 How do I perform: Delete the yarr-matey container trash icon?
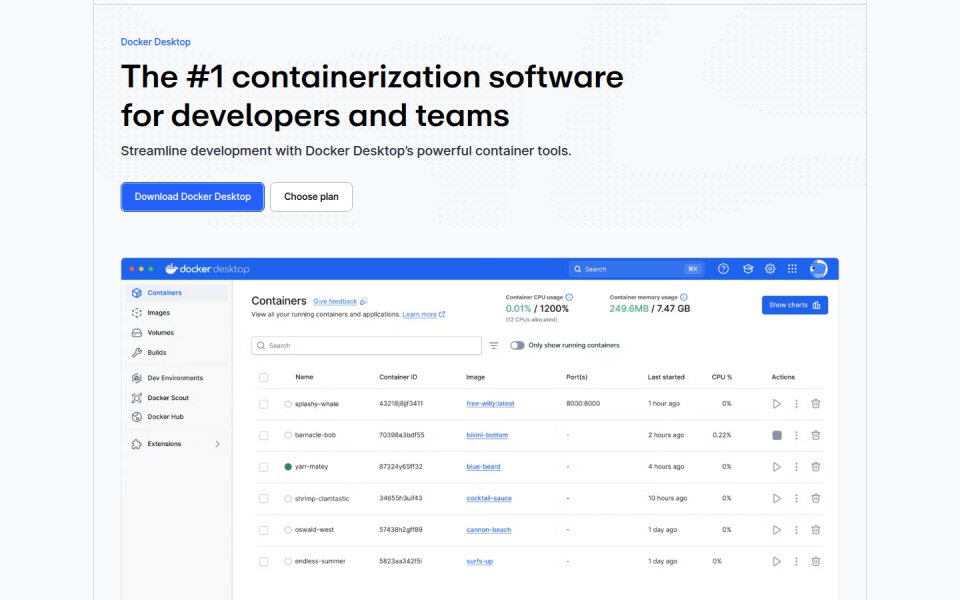pyautogui.click(x=816, y=467)
